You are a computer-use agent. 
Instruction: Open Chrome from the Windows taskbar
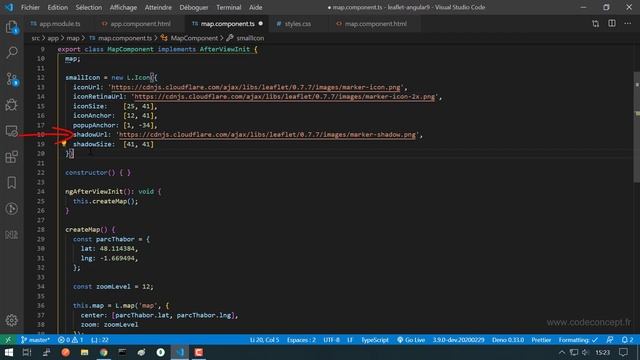[x=104, y=352]
